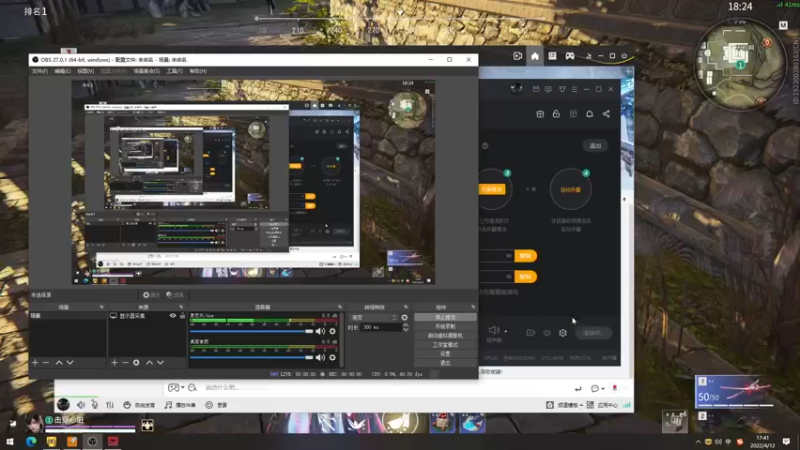Viewport: 800px width, 450px height.
Task: Click the OBS mixer vertical scrollbar
Action: [x=342, y=339]
